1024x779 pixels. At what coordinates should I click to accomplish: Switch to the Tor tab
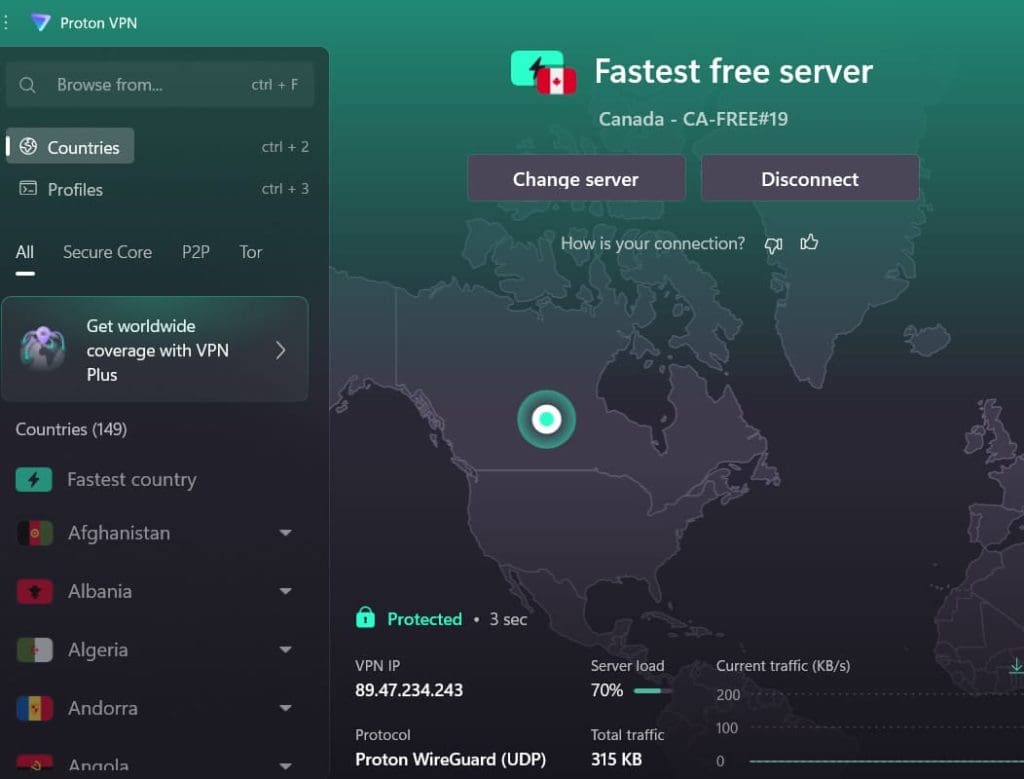251,252
